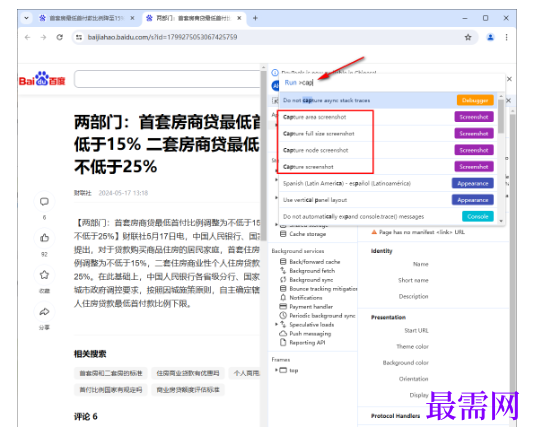The width and height of the screenshot is (538, 437).
Task: Open Cache storage in Application panel
Action: tap(307, 234)
